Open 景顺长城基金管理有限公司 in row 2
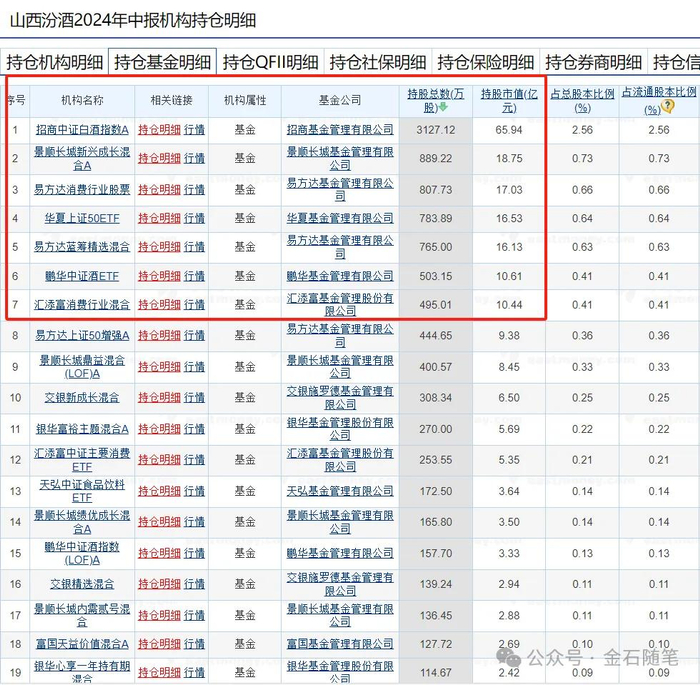 [340, 159]
